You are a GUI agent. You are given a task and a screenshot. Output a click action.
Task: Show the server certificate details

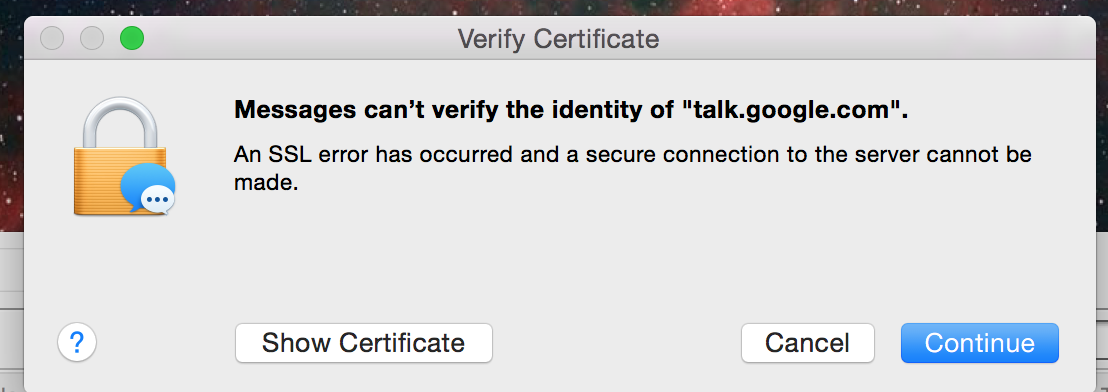point(363,343)
